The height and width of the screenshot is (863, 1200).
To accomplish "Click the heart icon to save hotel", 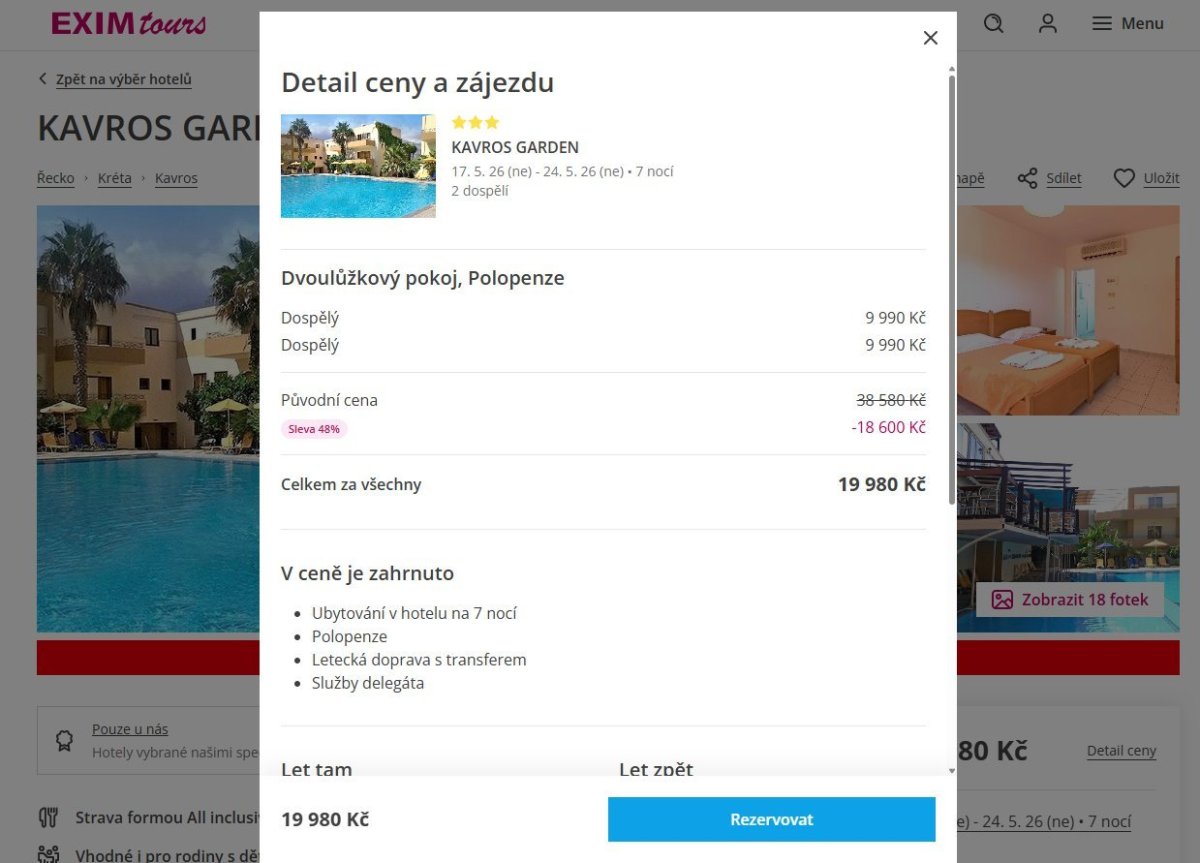I will pos(1125,178).
